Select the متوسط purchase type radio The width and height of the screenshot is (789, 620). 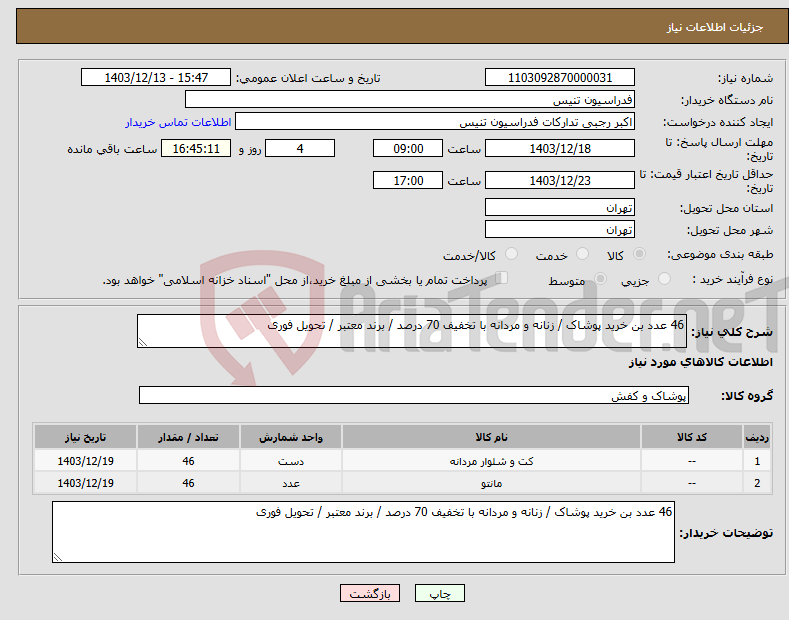[x=600, y=279]
